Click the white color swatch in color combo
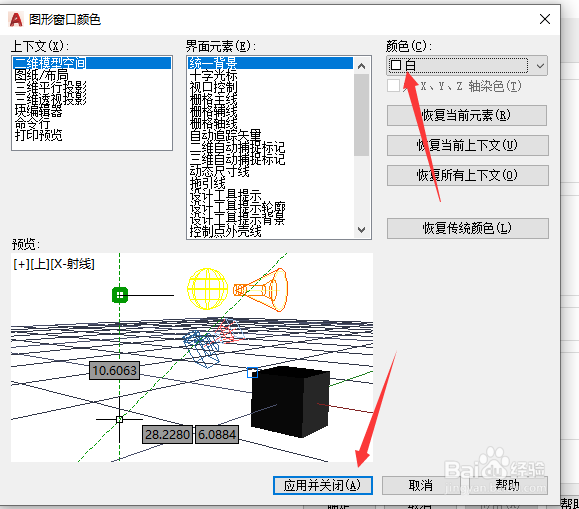 [396, 65]
